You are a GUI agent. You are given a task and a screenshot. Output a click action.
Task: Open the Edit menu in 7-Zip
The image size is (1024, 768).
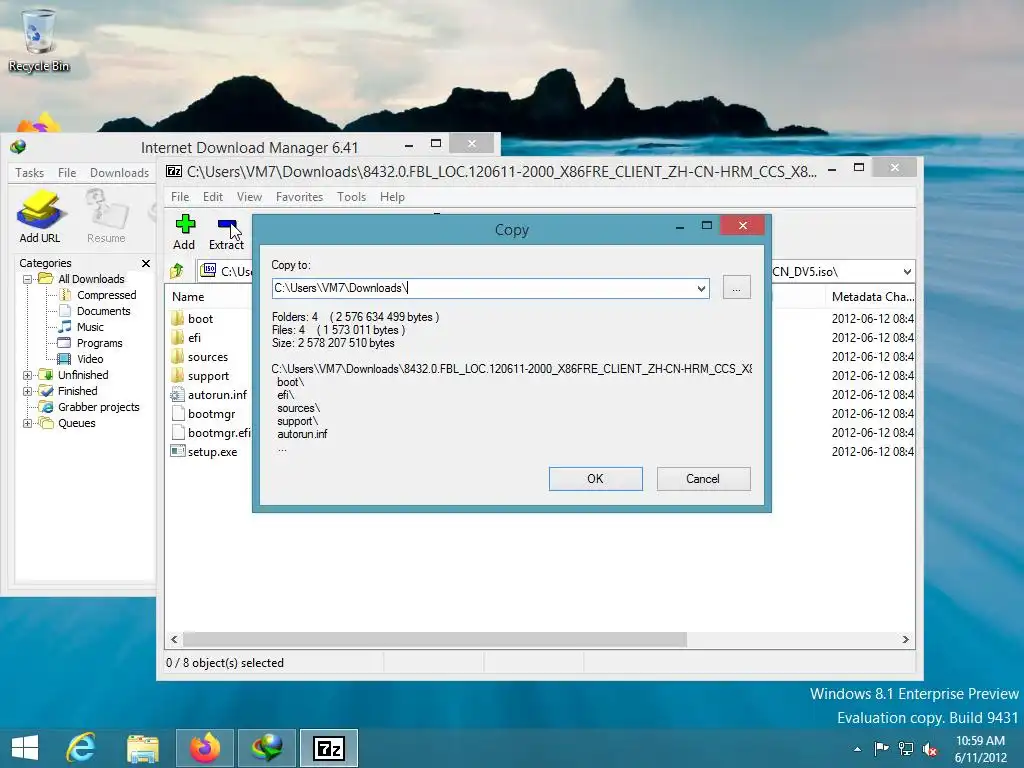[x=212, y=197]
